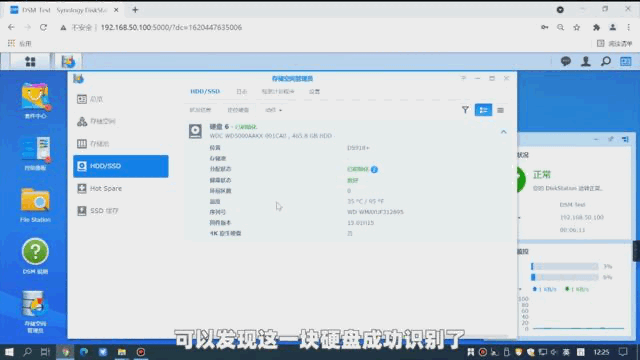Open the 动作 action dropdown

(x=273, y=110)
